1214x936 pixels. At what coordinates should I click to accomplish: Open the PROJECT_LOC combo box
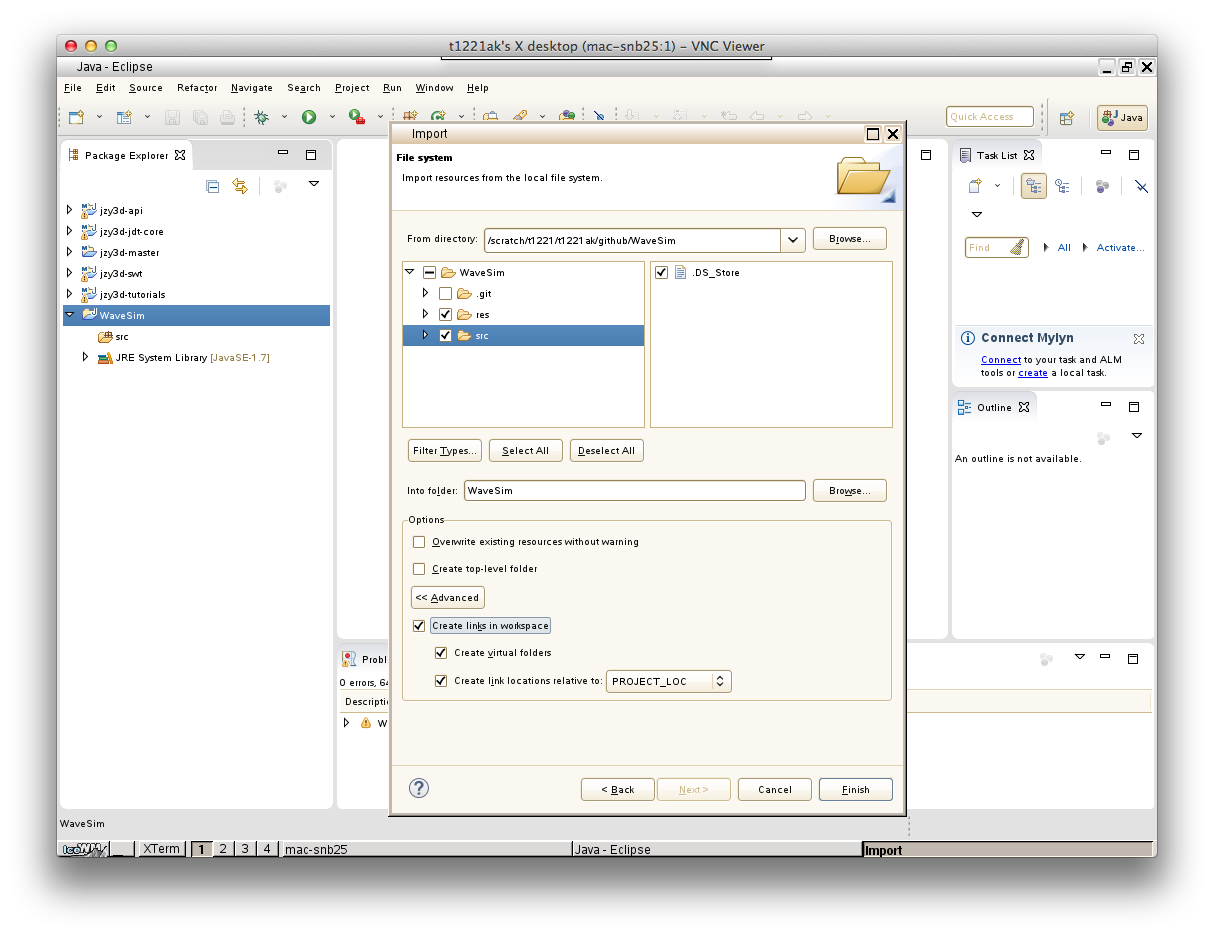[669, 681]
